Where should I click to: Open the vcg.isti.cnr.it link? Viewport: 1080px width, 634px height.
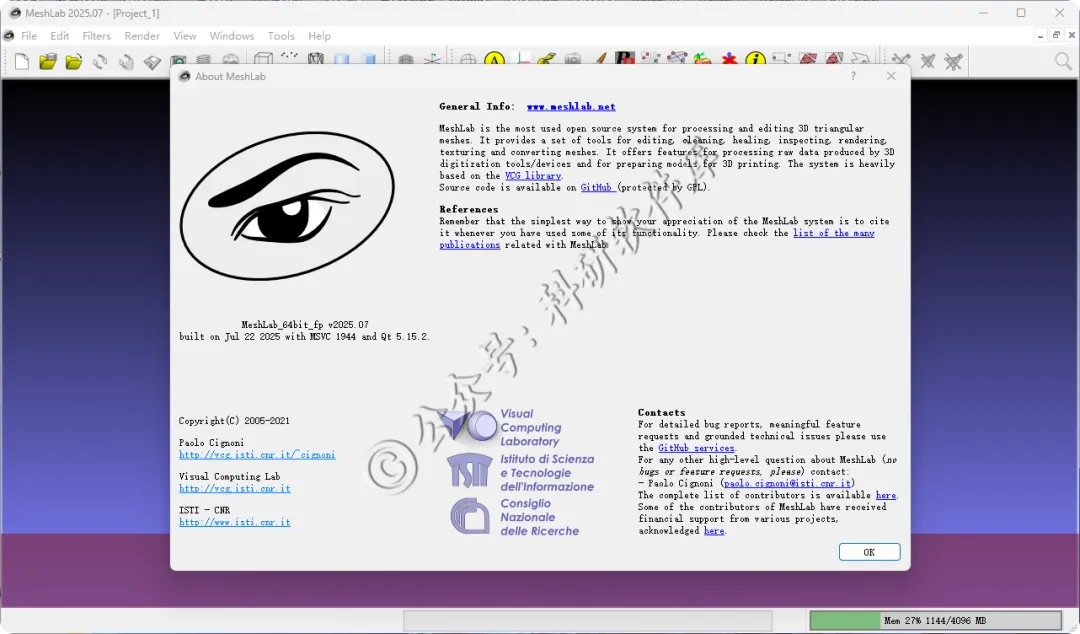click(234, 489)
